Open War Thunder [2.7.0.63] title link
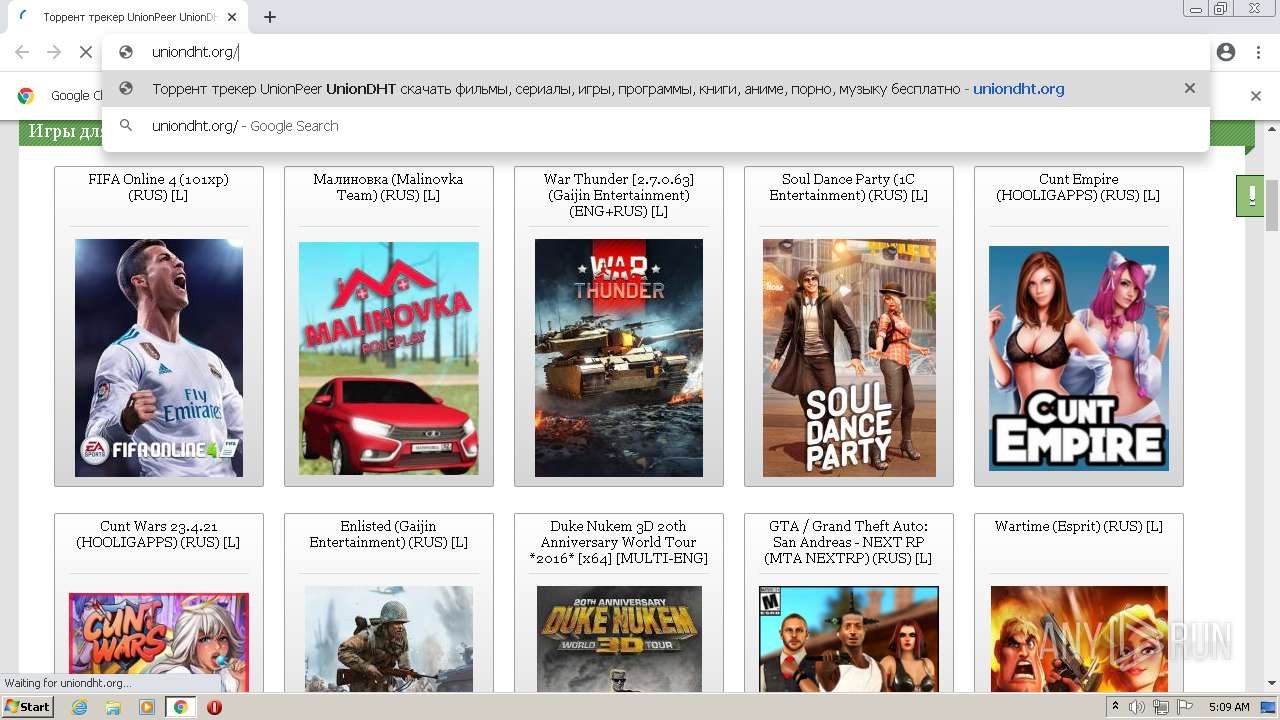Screen dimensions: 1280x720 [x=619, y=195]
